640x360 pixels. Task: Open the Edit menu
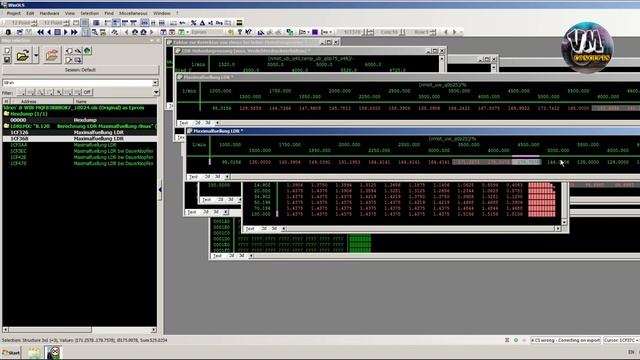[x=30, y=13]
